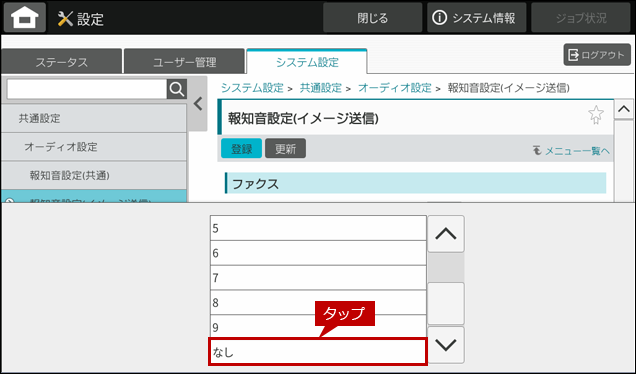Focus the sidebar search field
The image size is (636, 374).
click(87, 89)
